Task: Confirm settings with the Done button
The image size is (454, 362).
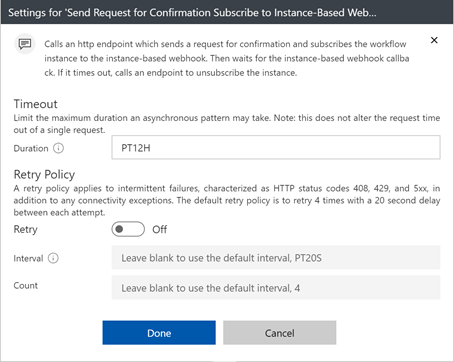Action: tap(159, 333)
